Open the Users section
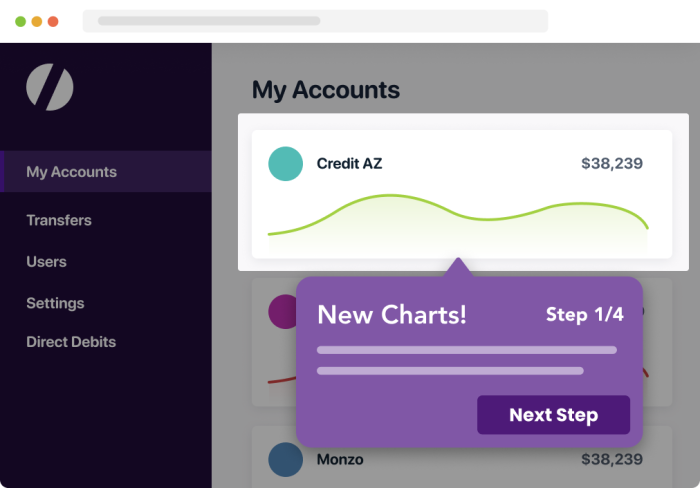The height and width of the screenshot is (488, 700). [x=46, y=262]
